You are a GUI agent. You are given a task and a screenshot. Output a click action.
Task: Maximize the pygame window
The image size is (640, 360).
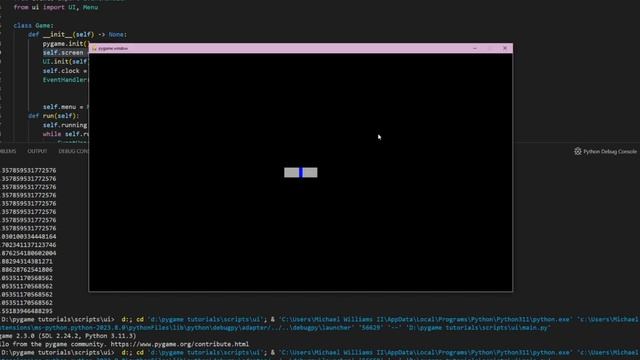click(490, 48)
